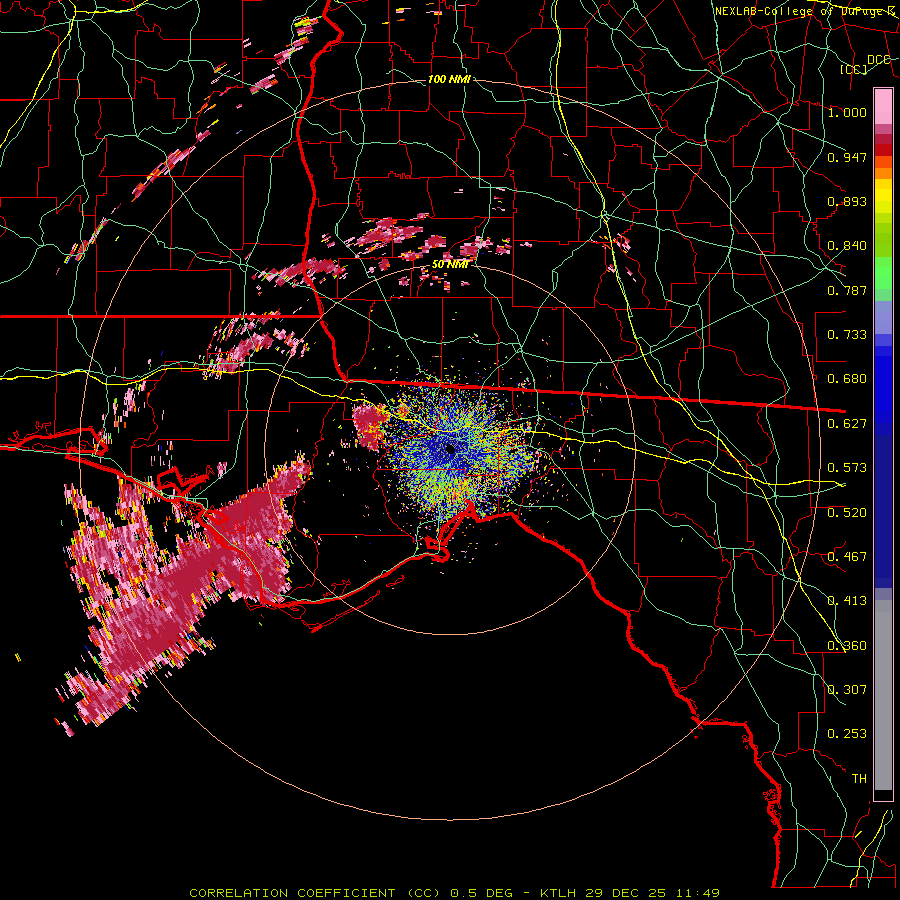
Task: Click the 100 NMI range ring label
Action: click(x=449, y=79)
